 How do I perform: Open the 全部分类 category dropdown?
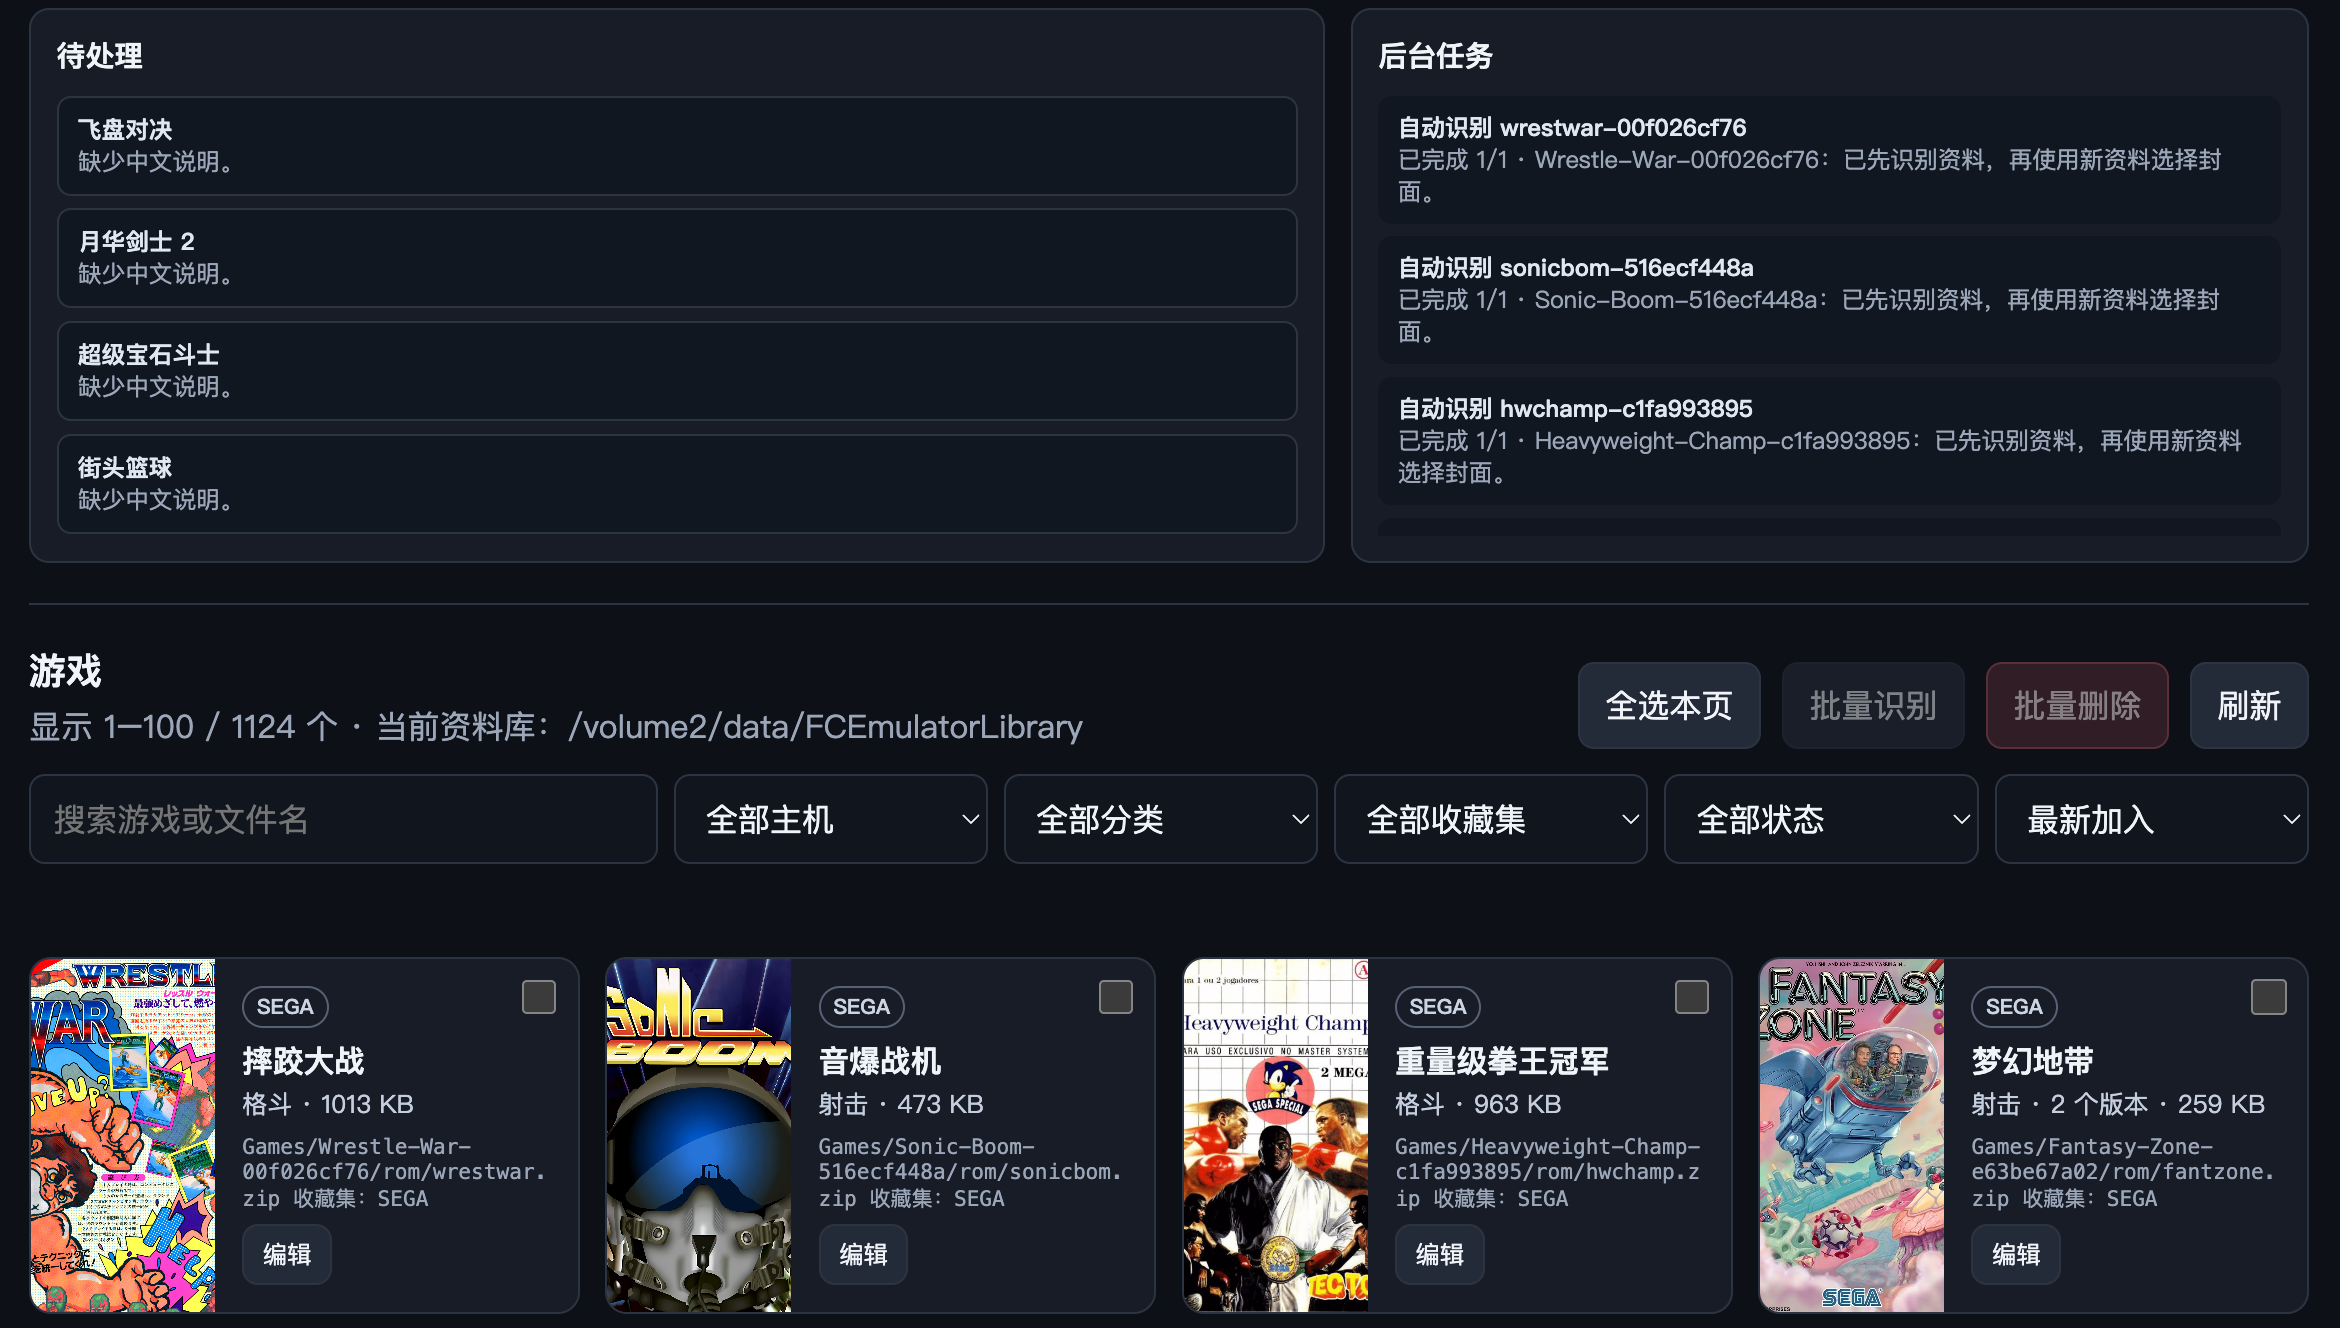pos(1161,819)
